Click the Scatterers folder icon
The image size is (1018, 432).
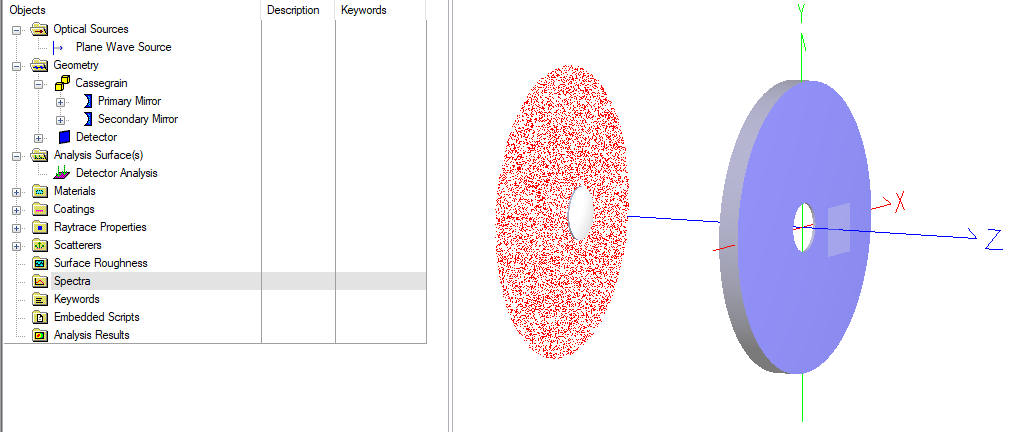pos(40,245)
